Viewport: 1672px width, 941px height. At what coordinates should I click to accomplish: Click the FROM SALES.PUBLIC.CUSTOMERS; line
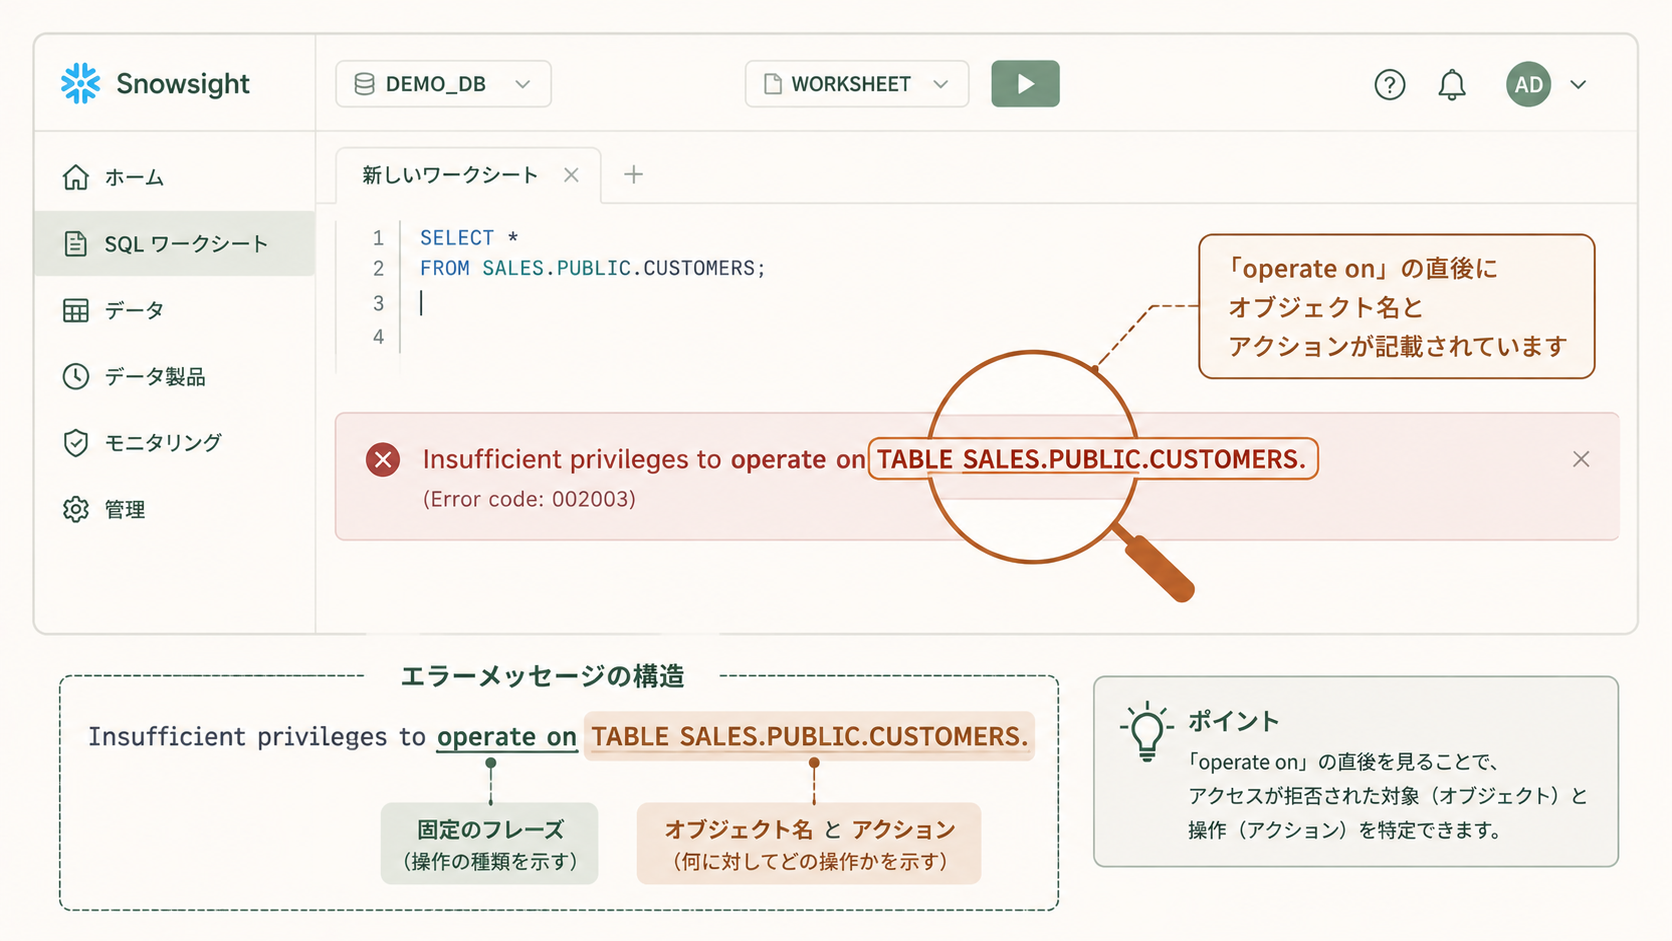click(592, 268)
